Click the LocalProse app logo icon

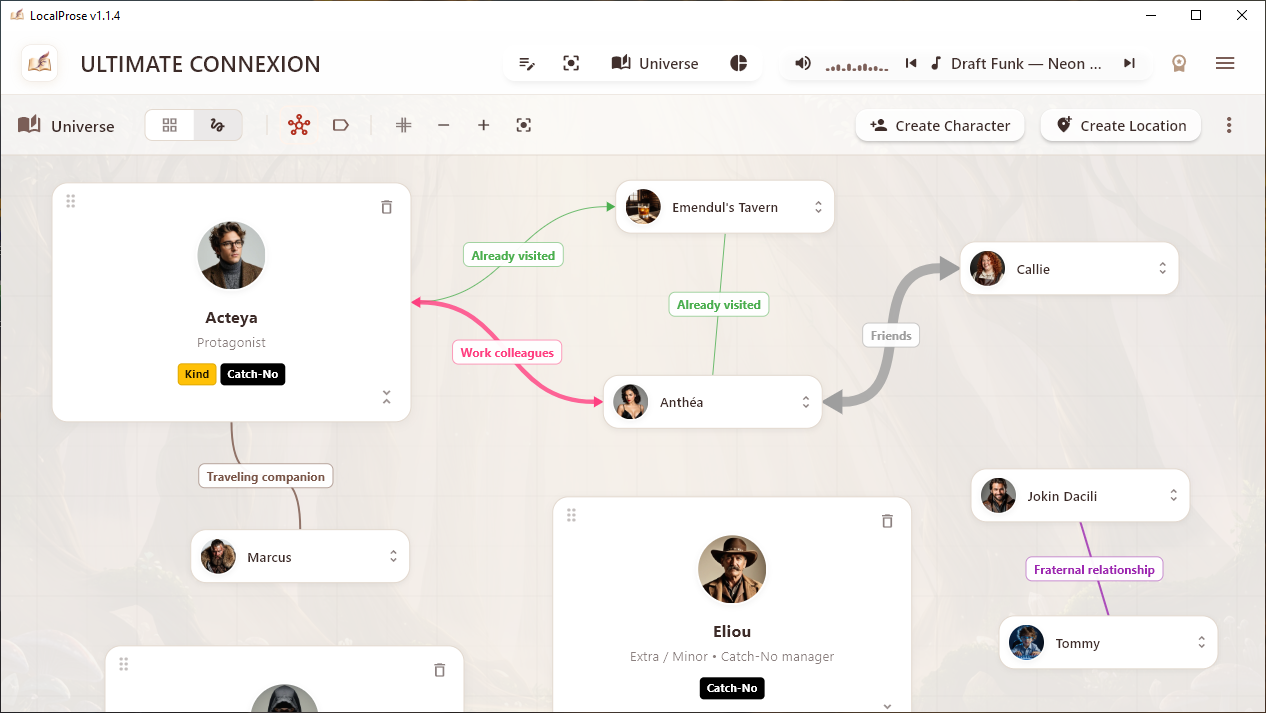[39, 63]
